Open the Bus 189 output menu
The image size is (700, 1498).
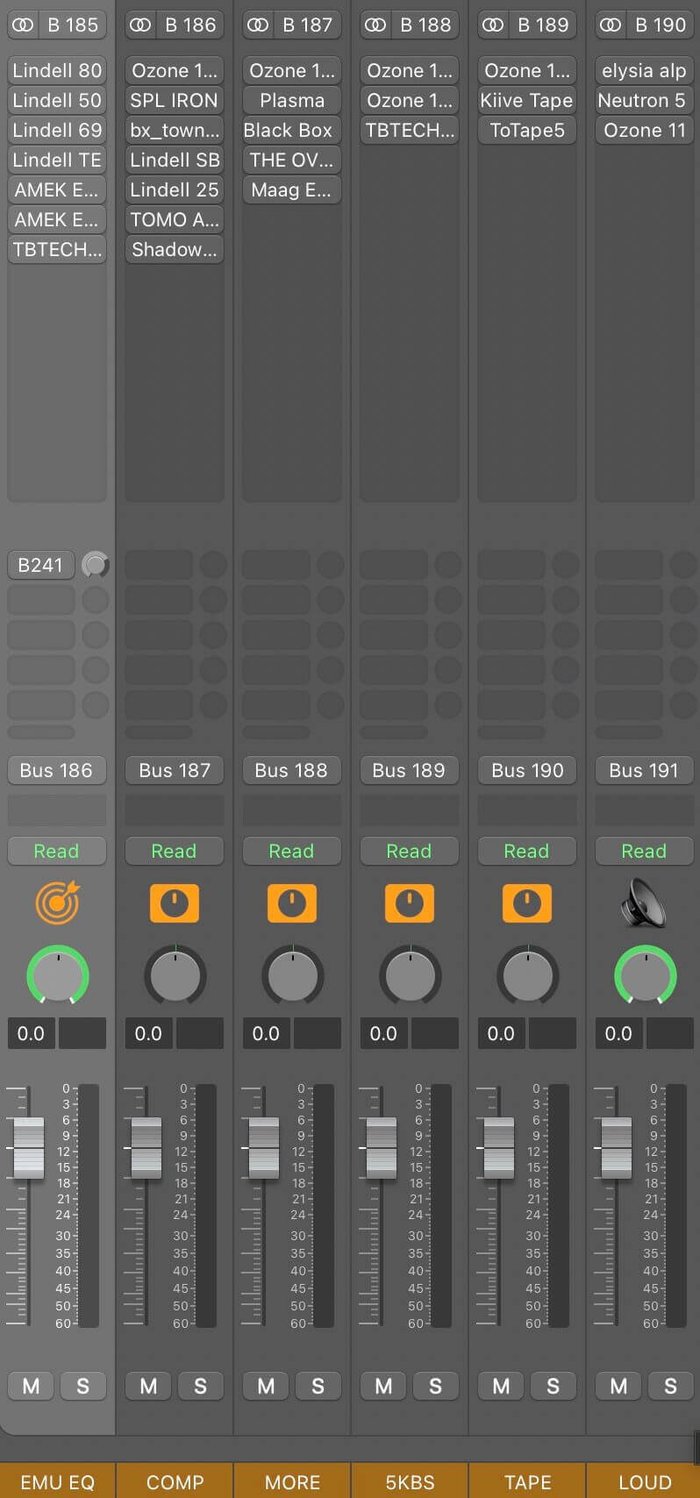coord(410,770)
